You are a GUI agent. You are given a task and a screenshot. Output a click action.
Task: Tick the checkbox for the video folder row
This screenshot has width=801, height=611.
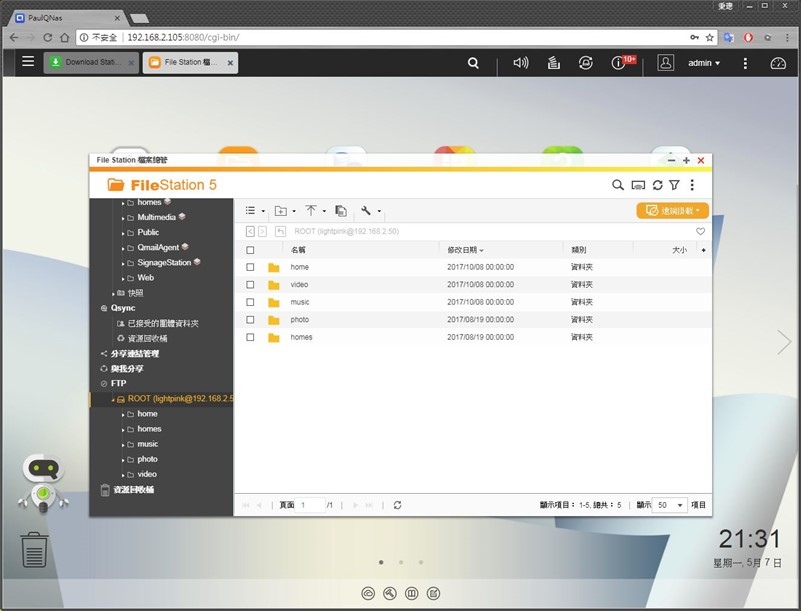pos(250,285)
